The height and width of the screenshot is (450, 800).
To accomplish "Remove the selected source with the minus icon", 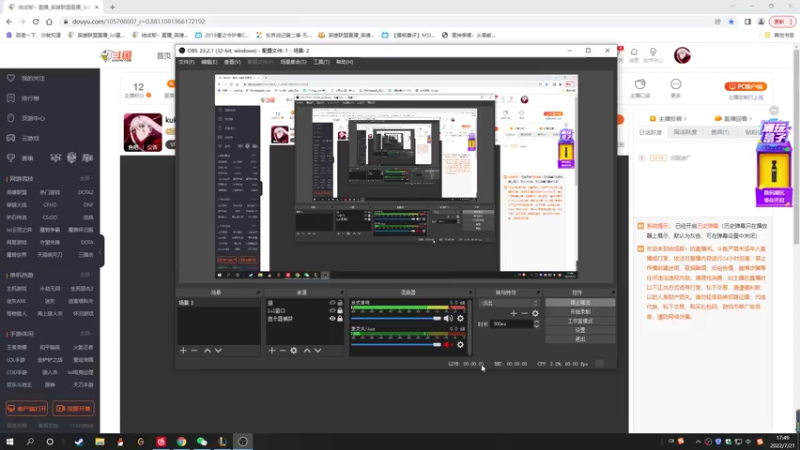I will coord(283,351).
